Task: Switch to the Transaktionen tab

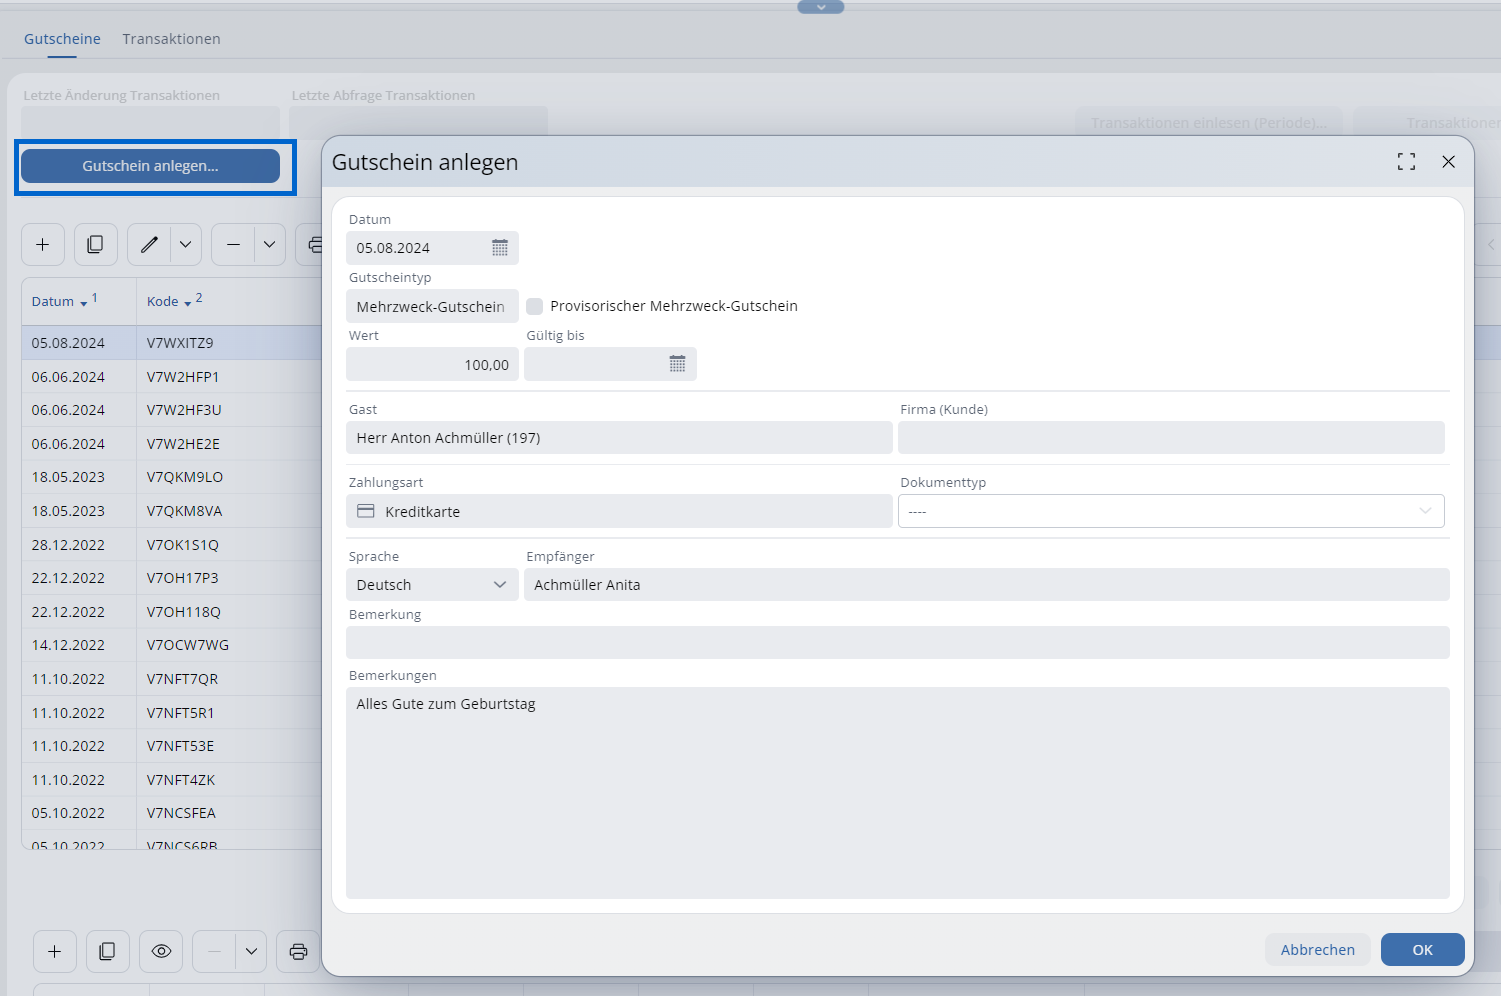Action: pyautogui.click(x=171, y=39)
